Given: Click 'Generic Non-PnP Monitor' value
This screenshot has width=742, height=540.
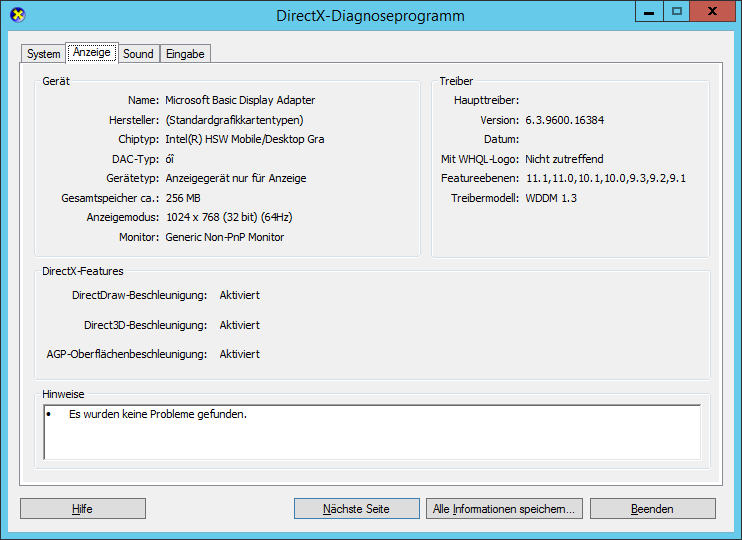Looking at the screenshot, I should [x=225, y=237].
